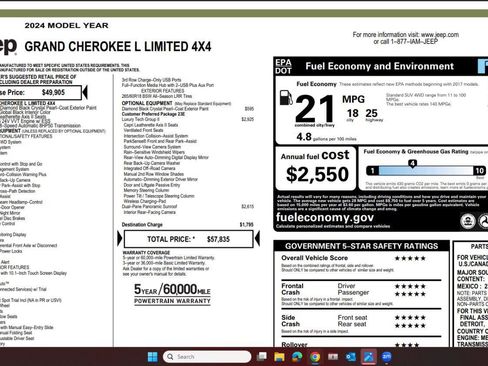Click the 'Ventilated Front Seats' line
488x366 pixels.
pos(143,130)
